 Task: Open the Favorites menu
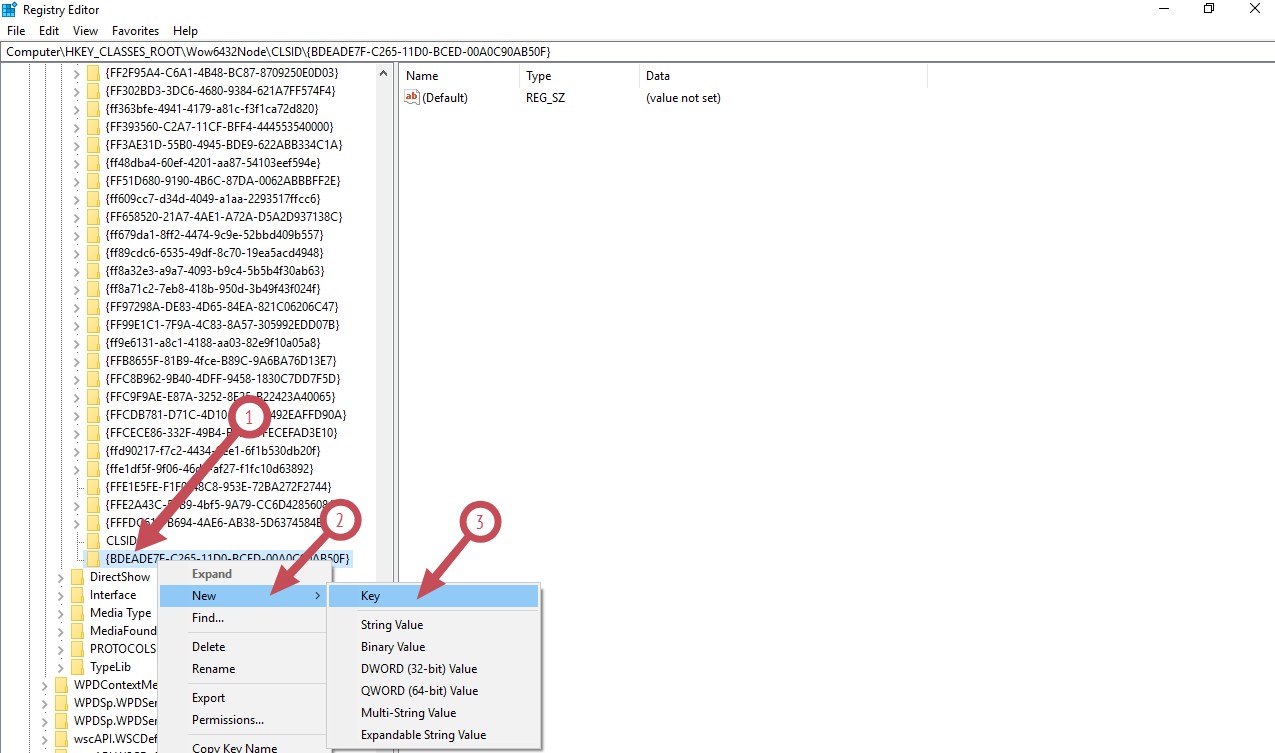click(x=135, y=31)
